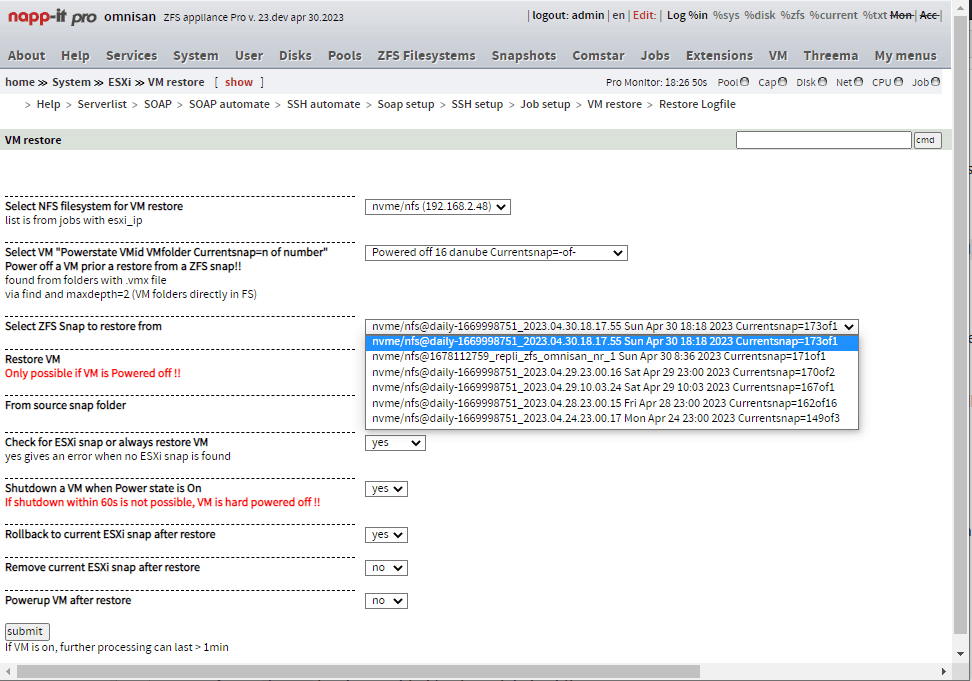Open the SOAP submenu link
The image size is (972, 681).
coord(157,104)
